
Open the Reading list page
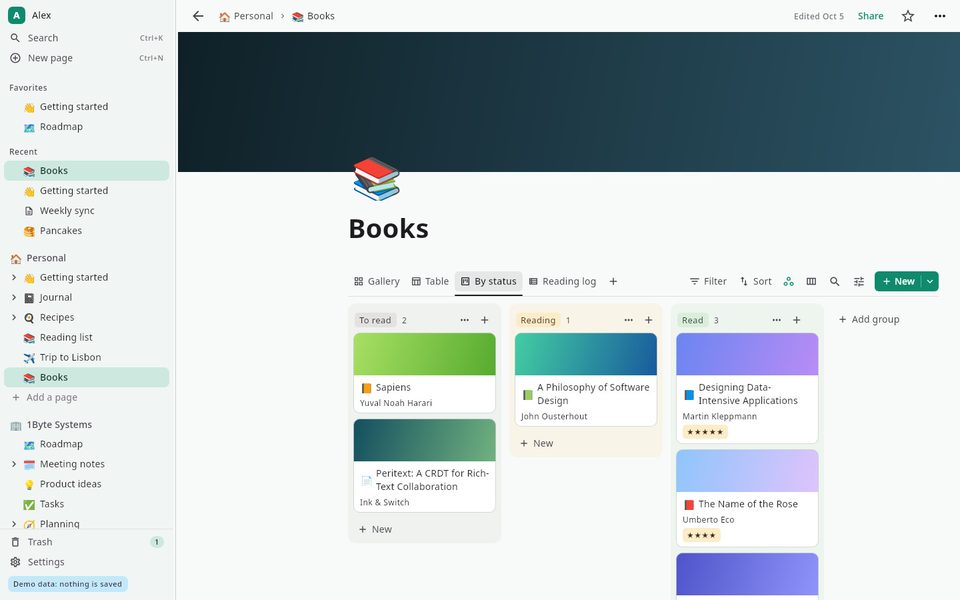86,337
